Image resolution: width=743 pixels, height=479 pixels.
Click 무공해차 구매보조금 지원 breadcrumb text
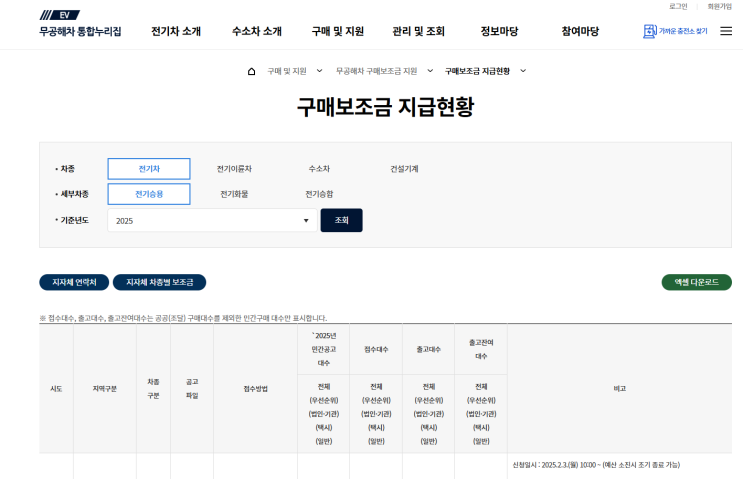(x=376, y=71)
